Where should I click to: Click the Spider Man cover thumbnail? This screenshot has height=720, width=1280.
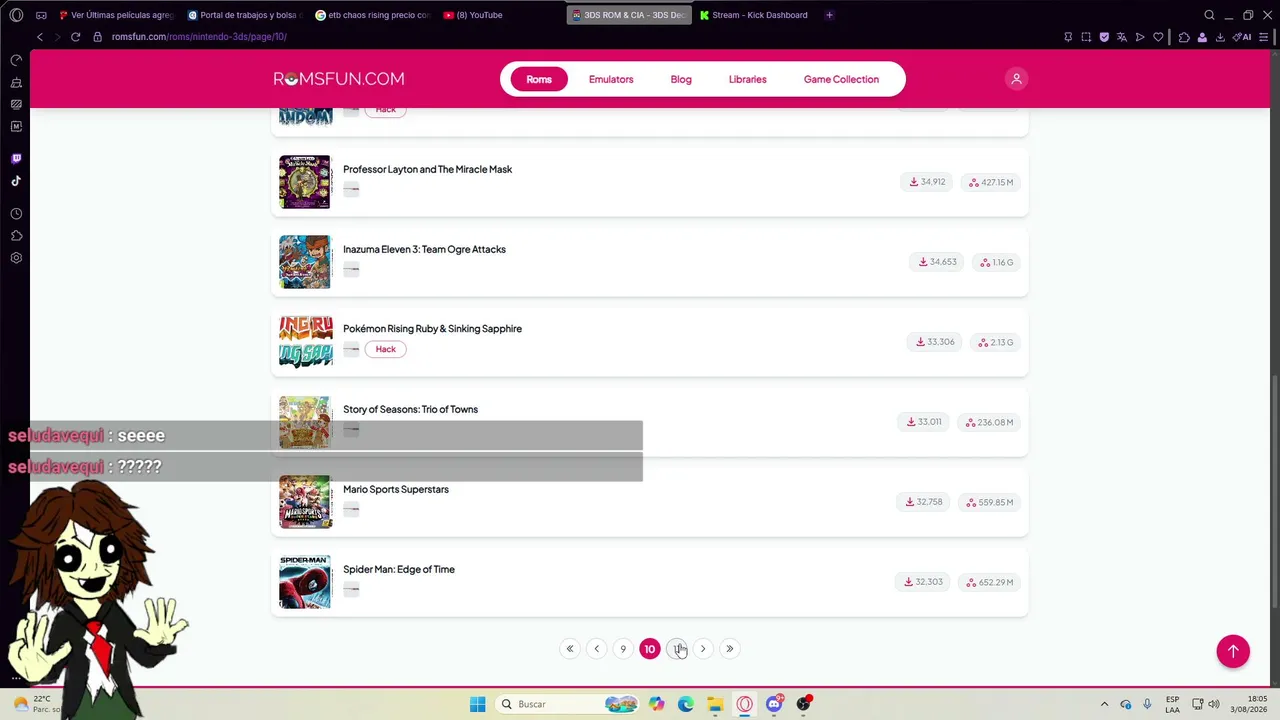305,582
